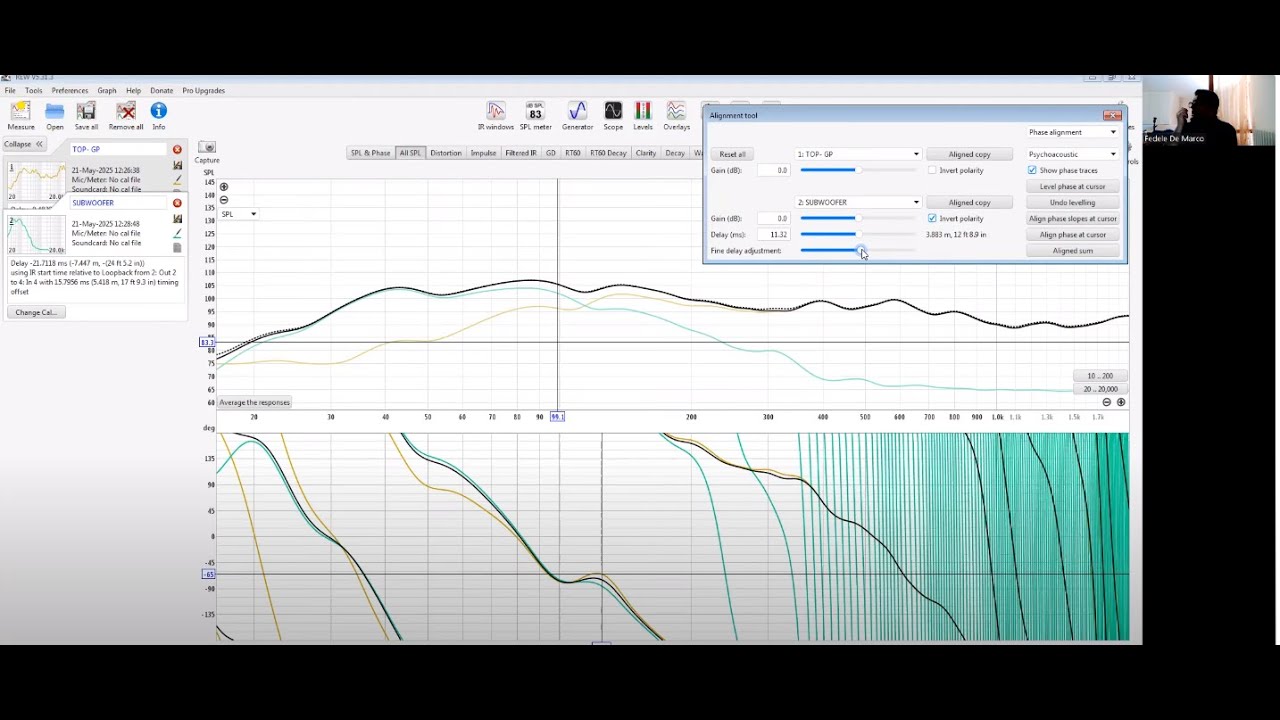Adjust the TOP- GP gain slider
The width and height of the screenshot is (1280, 720).
pos(858,170)
